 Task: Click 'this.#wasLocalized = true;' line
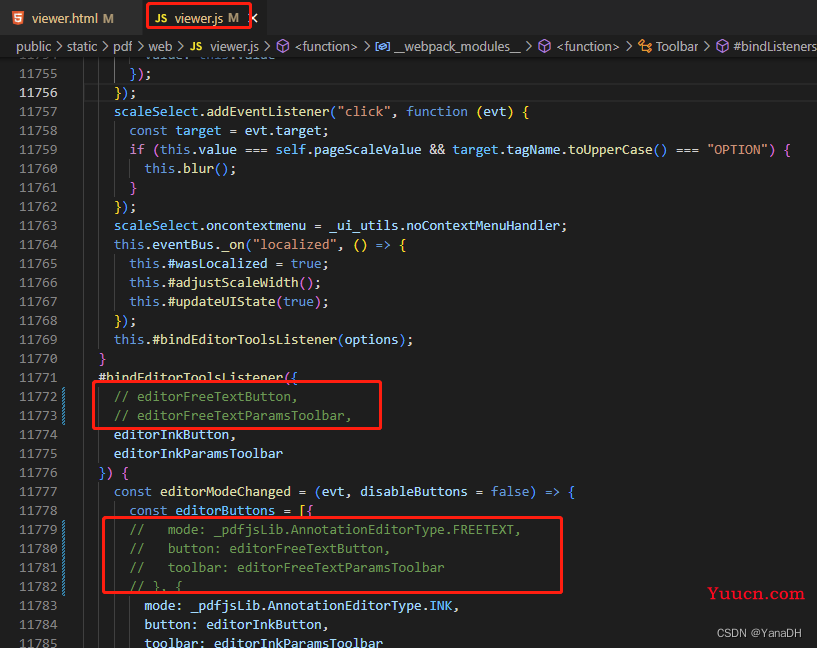(x=229, y=264)
